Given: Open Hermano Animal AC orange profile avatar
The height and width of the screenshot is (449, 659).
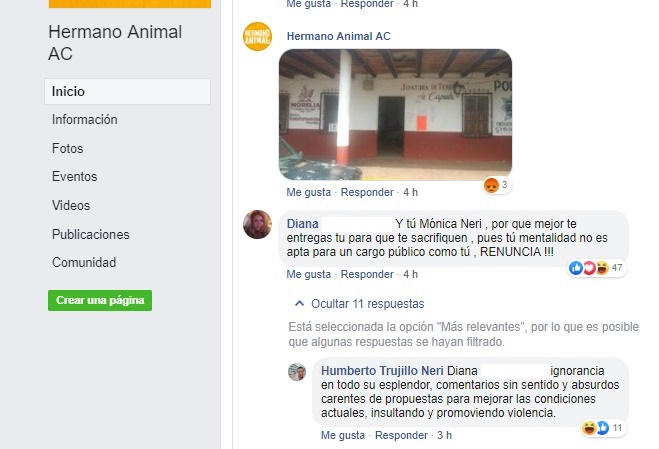Looking at the screenshot, I should point(257,37).
